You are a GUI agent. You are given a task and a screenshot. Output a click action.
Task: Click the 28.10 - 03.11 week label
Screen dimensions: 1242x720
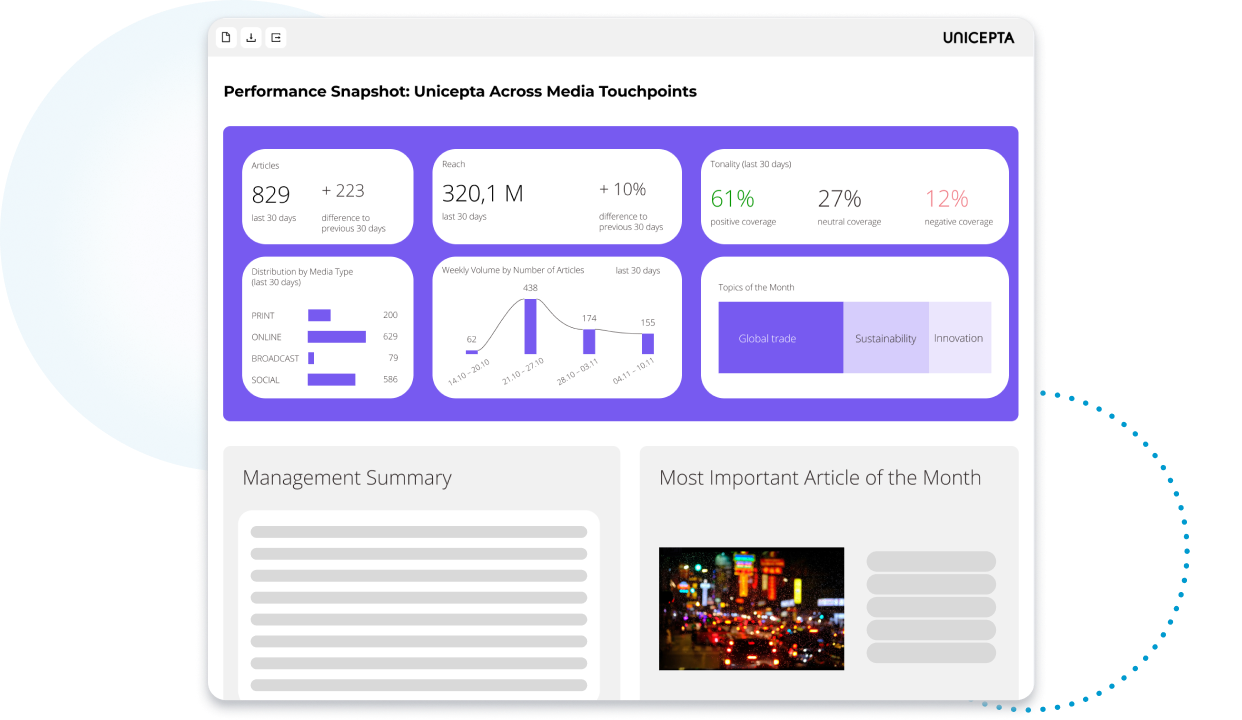[x=578, y=371]
